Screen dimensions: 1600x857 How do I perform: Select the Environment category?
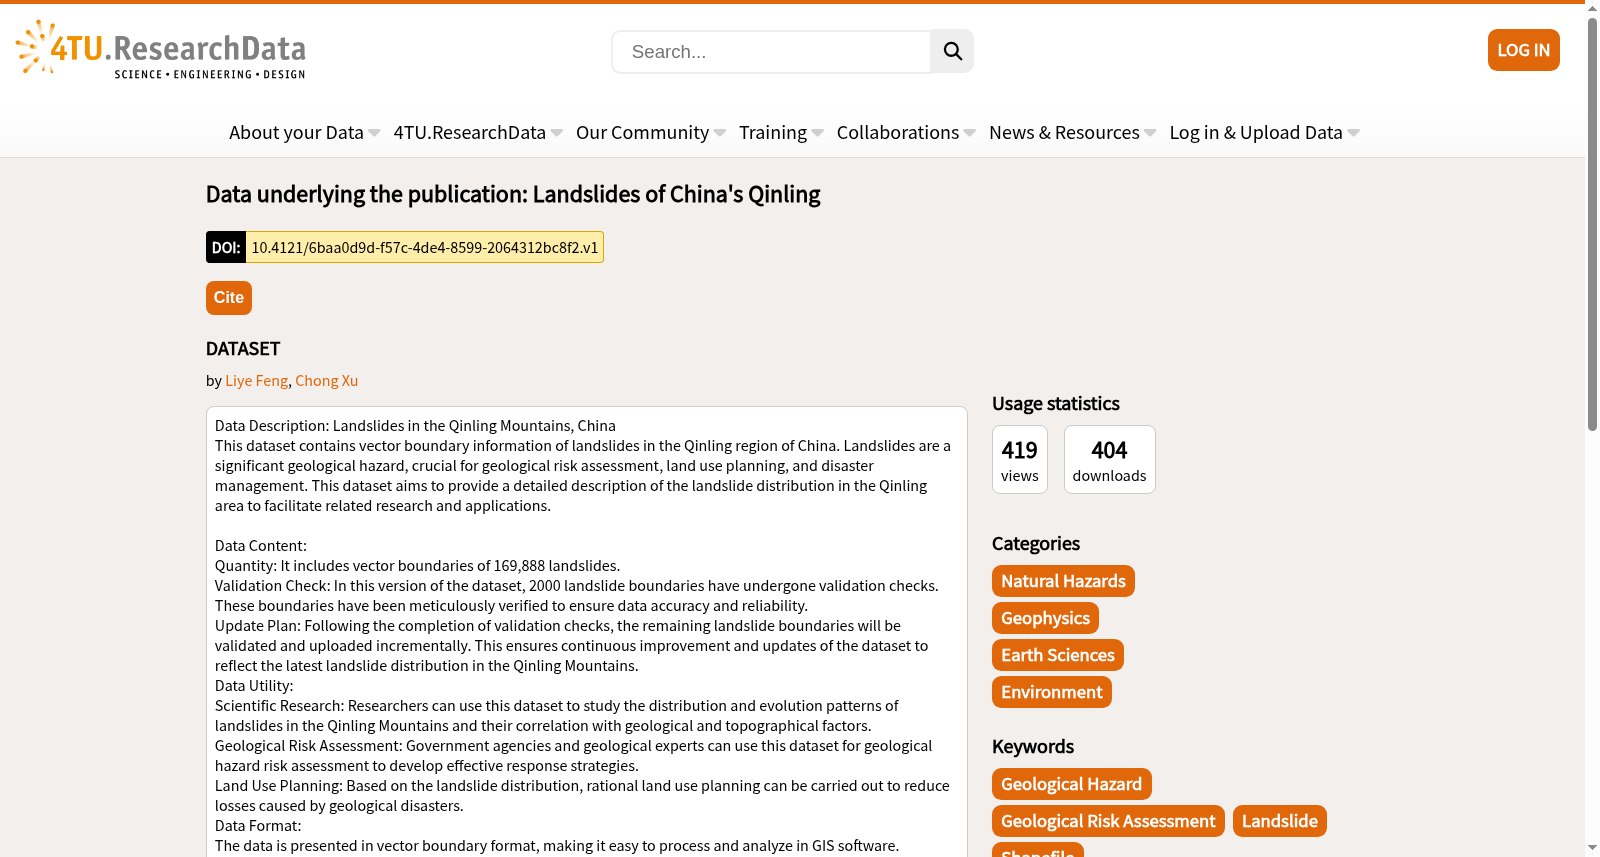click(x=1051, y=692)
